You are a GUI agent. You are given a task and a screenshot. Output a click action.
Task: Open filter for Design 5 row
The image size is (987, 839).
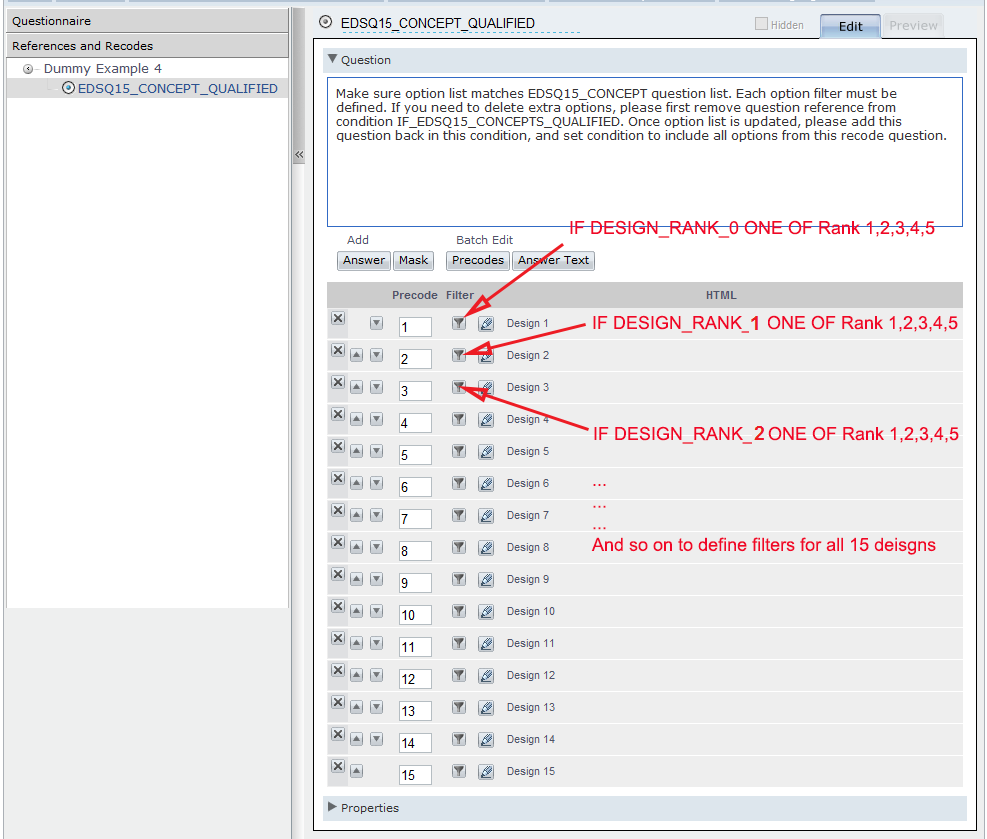[x=459, y=451]
